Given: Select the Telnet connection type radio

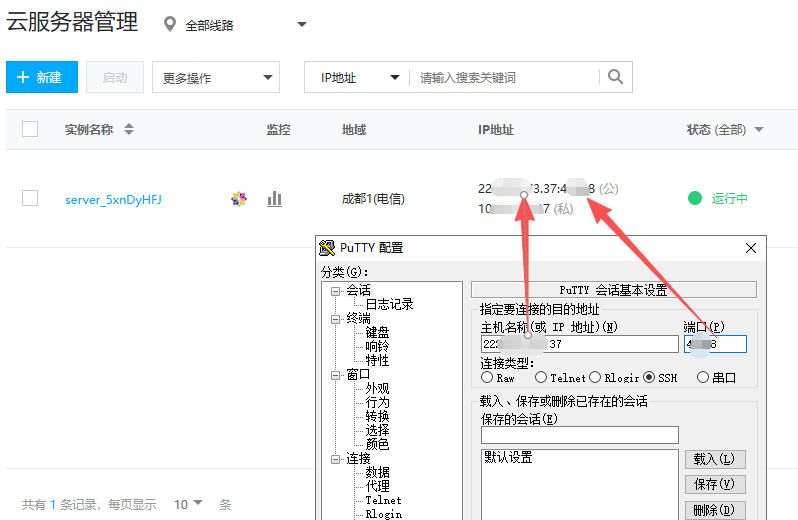Looking at the screenshot, I should pos(541,378).
